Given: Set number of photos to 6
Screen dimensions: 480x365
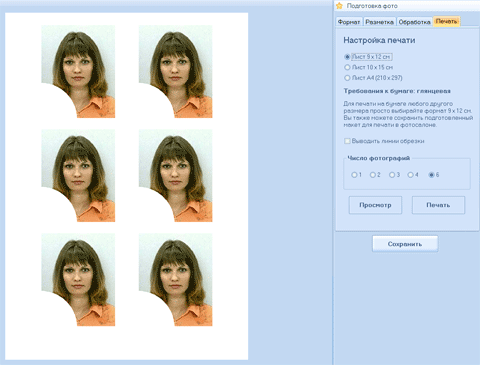Looking at the screenshot, I should (432, 175).
